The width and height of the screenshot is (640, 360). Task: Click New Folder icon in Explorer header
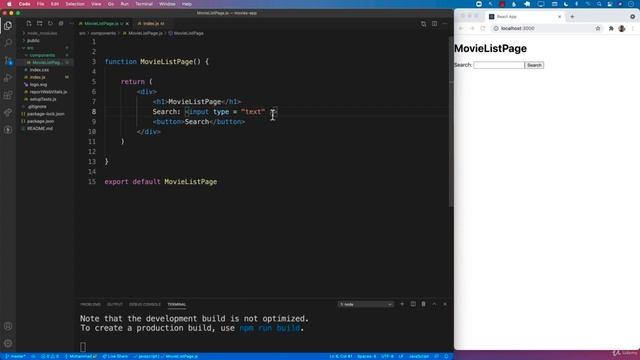pyautogui.click(x=40, y=24)
